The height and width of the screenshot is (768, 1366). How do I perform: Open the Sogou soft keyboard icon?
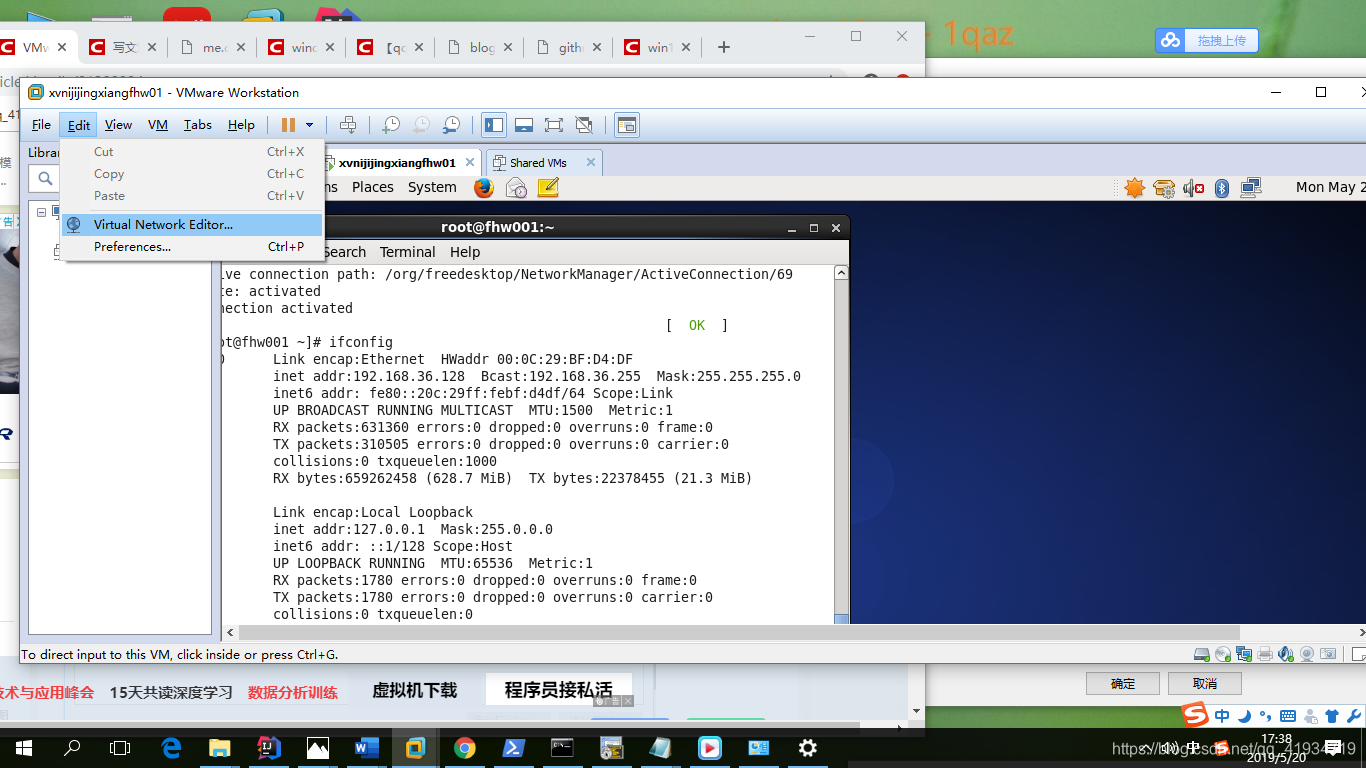(x=1288, y=716)
